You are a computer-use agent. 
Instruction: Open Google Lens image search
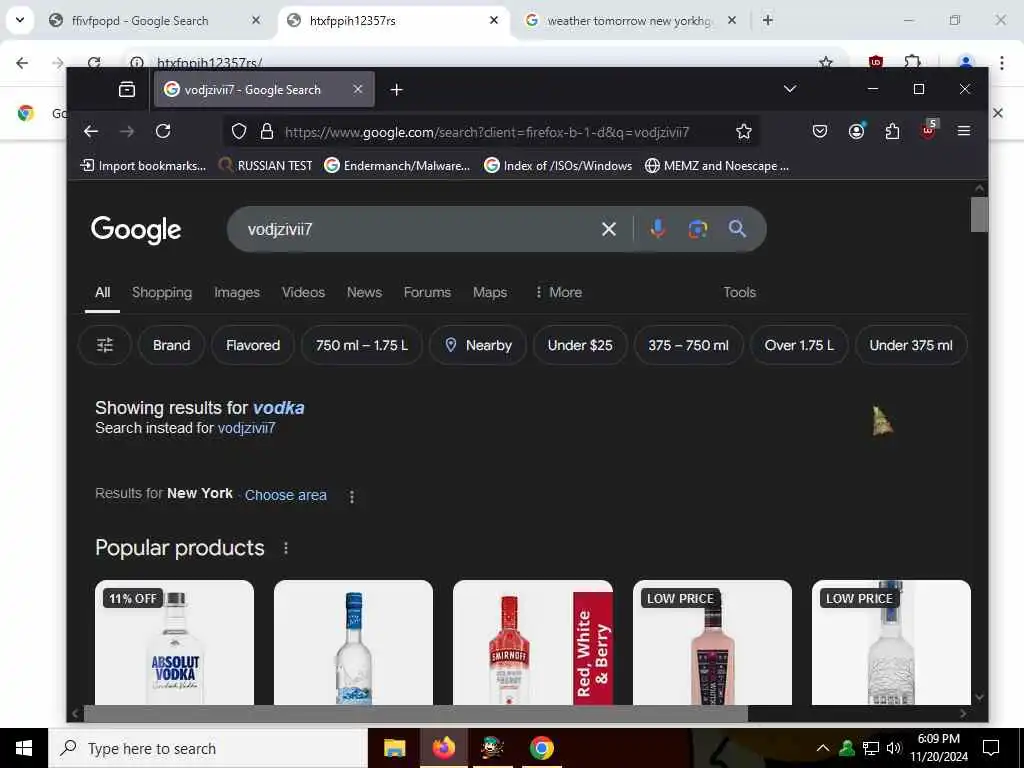tap(697, 229)
